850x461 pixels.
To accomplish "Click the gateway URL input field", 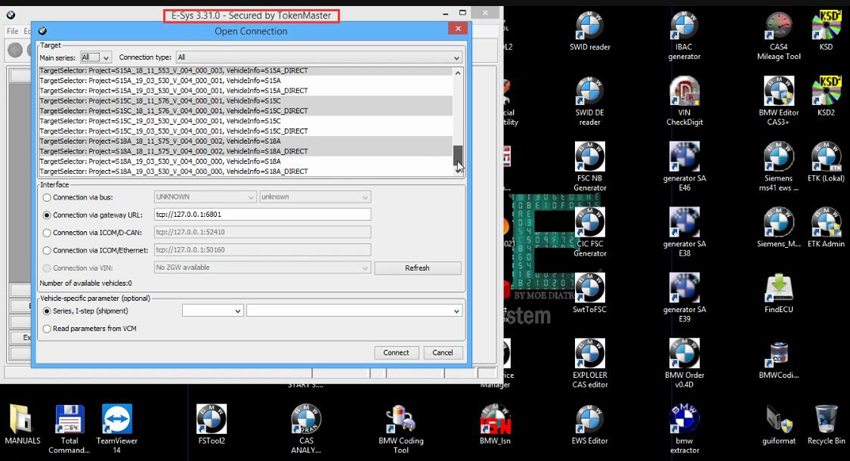I will pyautogui.click(x=262, y=214).
